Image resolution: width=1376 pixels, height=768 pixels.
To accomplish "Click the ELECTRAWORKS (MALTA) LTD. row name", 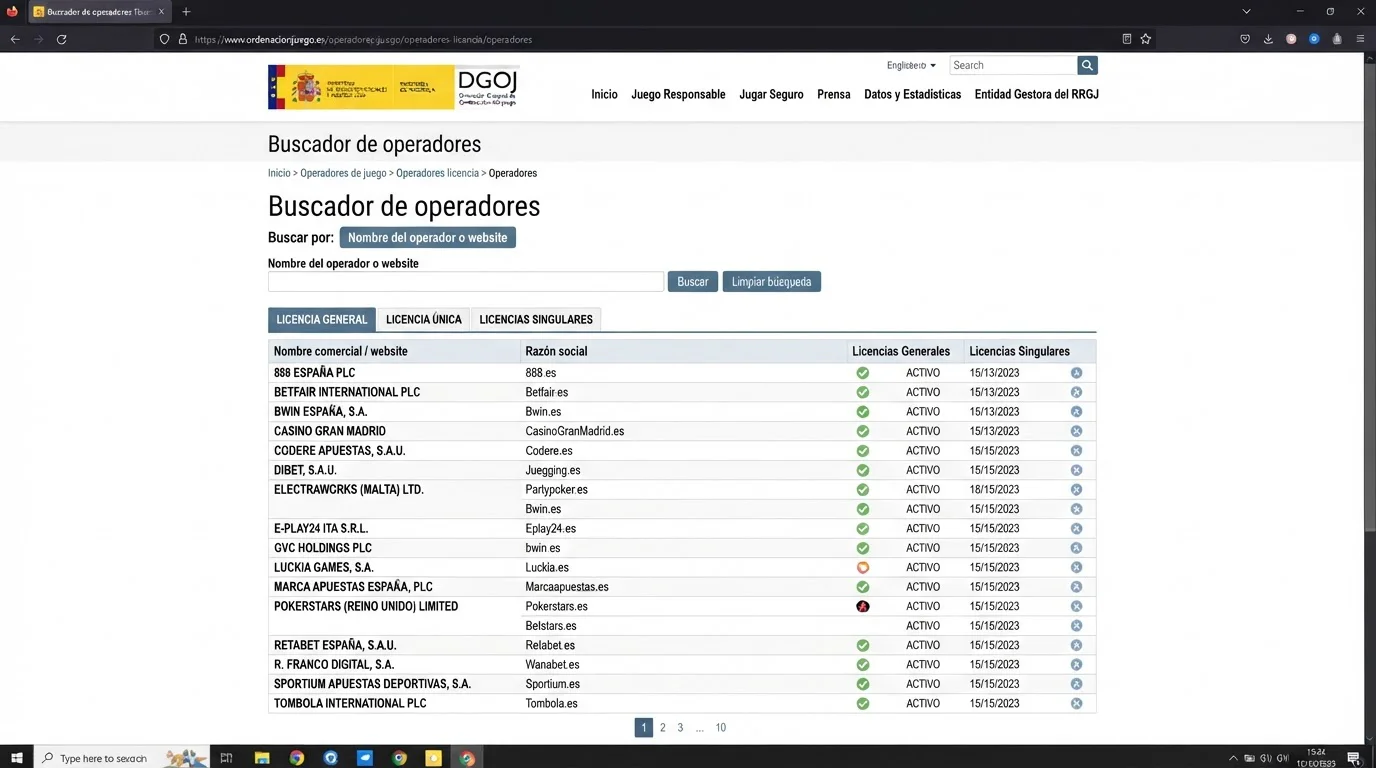I will coord(349,490).
